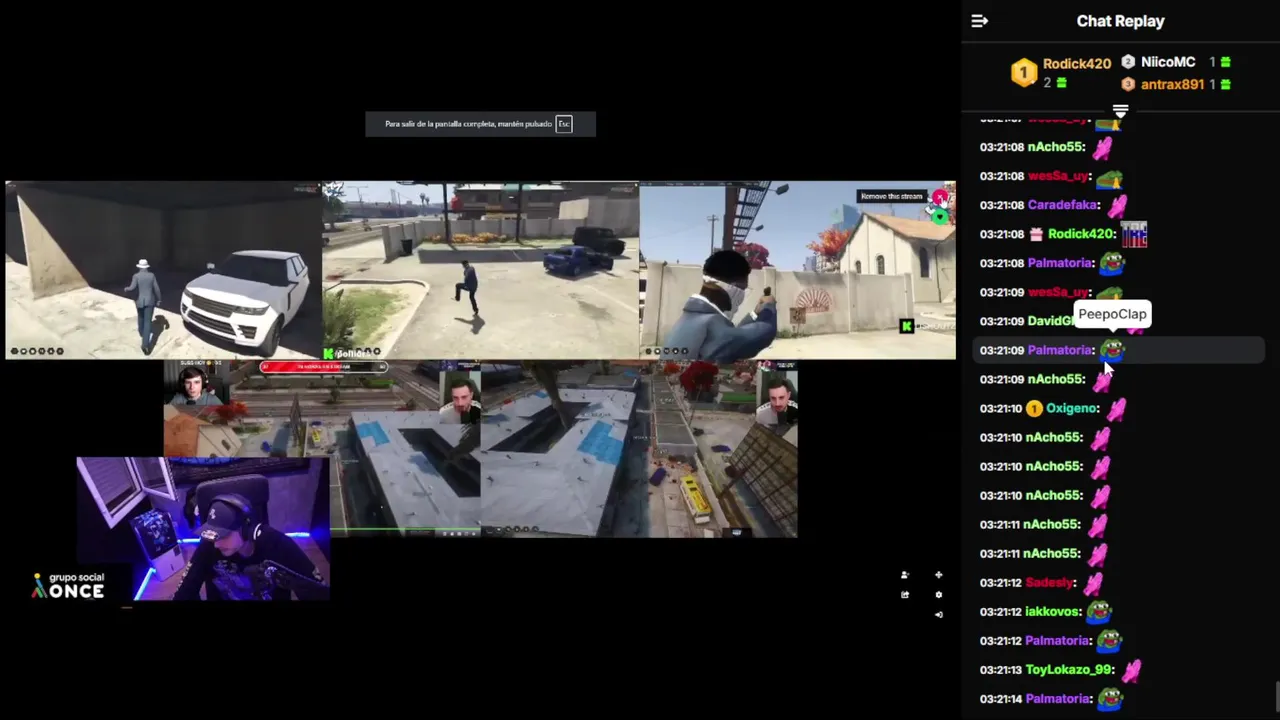Image resolution: width=1280 pixels, height=720 pixels.
Task: Open the share icon in the bottom controls
Action: (x=904, y=595)
